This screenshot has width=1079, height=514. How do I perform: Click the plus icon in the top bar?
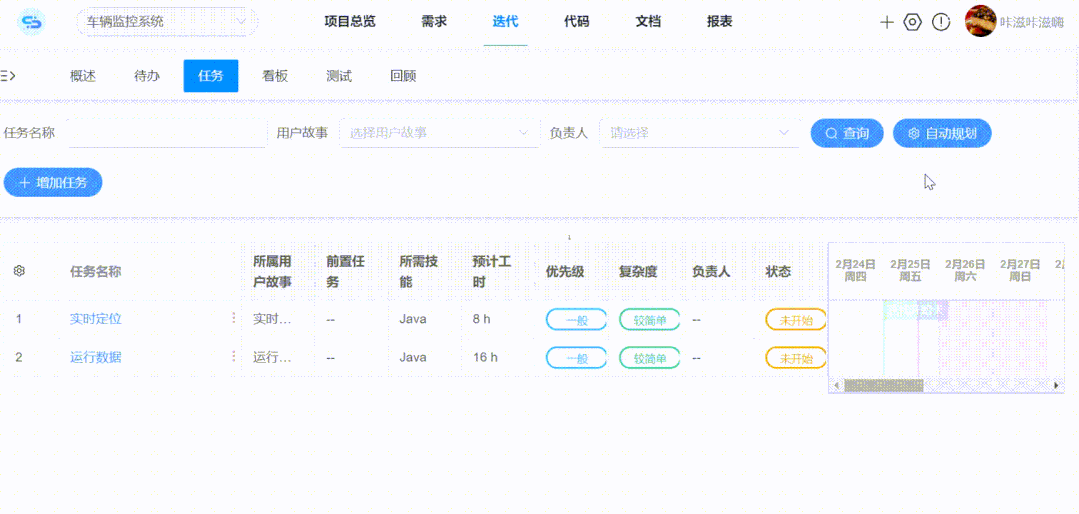point(887,22)
